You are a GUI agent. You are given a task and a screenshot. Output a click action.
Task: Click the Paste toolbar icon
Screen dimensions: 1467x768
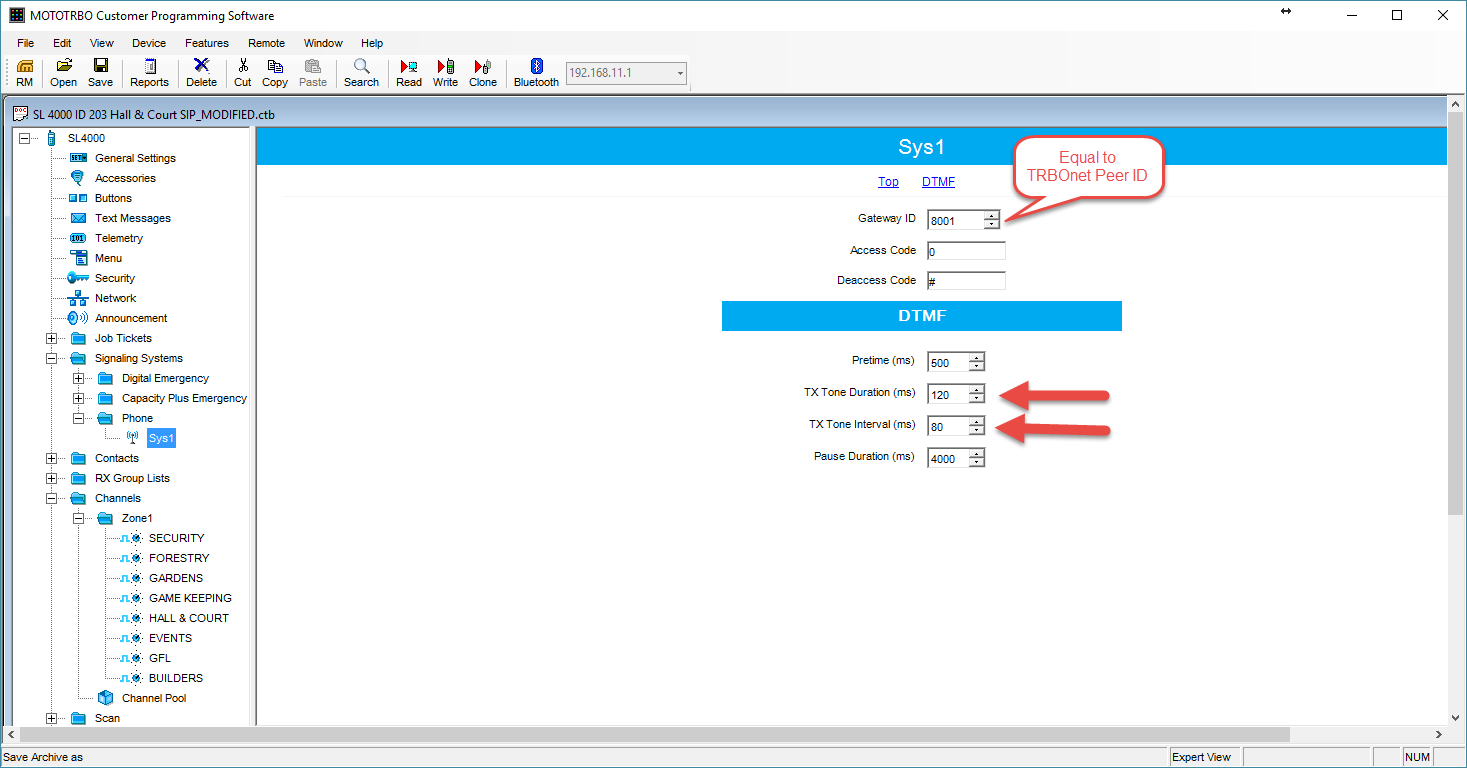(x=313, y=73)
